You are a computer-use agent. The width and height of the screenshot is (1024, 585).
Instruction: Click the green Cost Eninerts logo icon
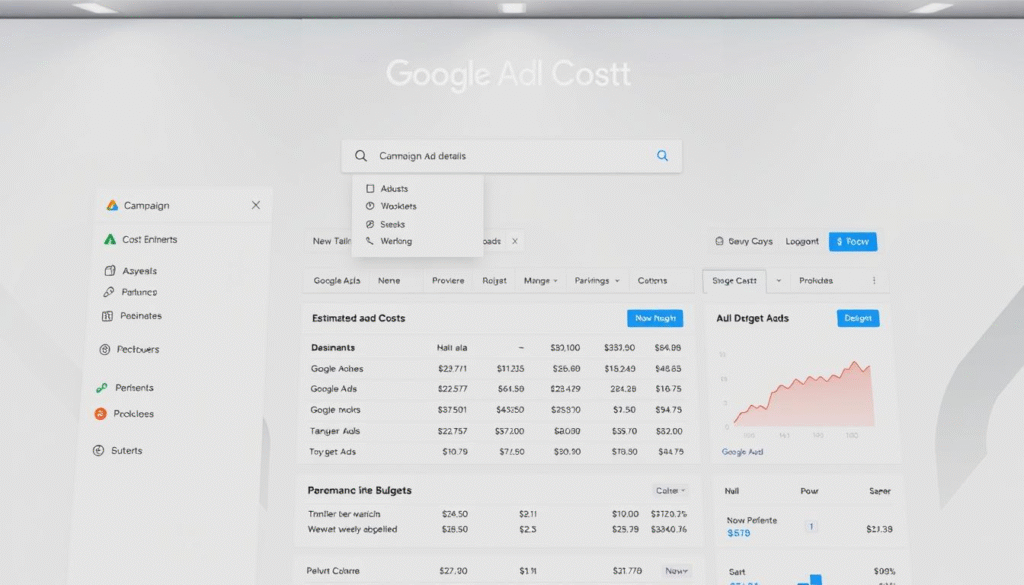click(x=110, y=240)
